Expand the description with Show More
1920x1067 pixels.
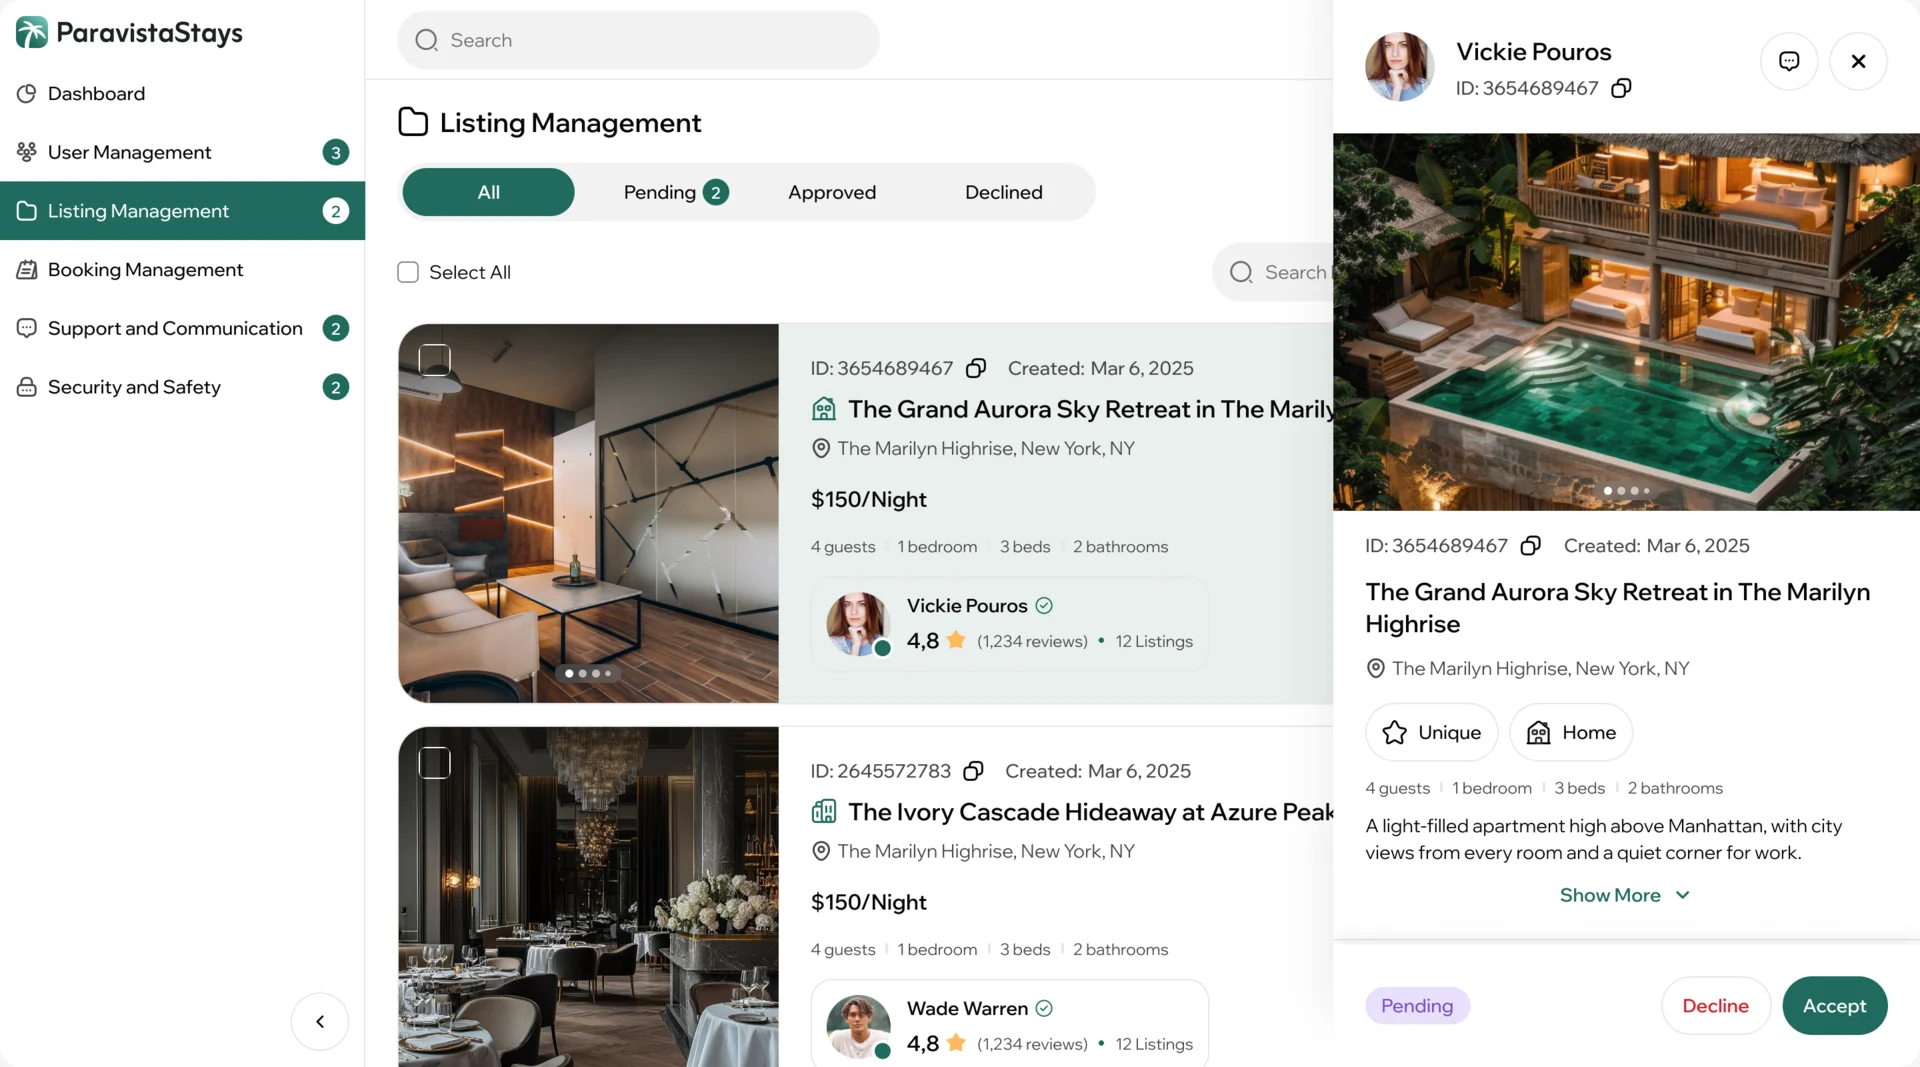pos(1625,895)
